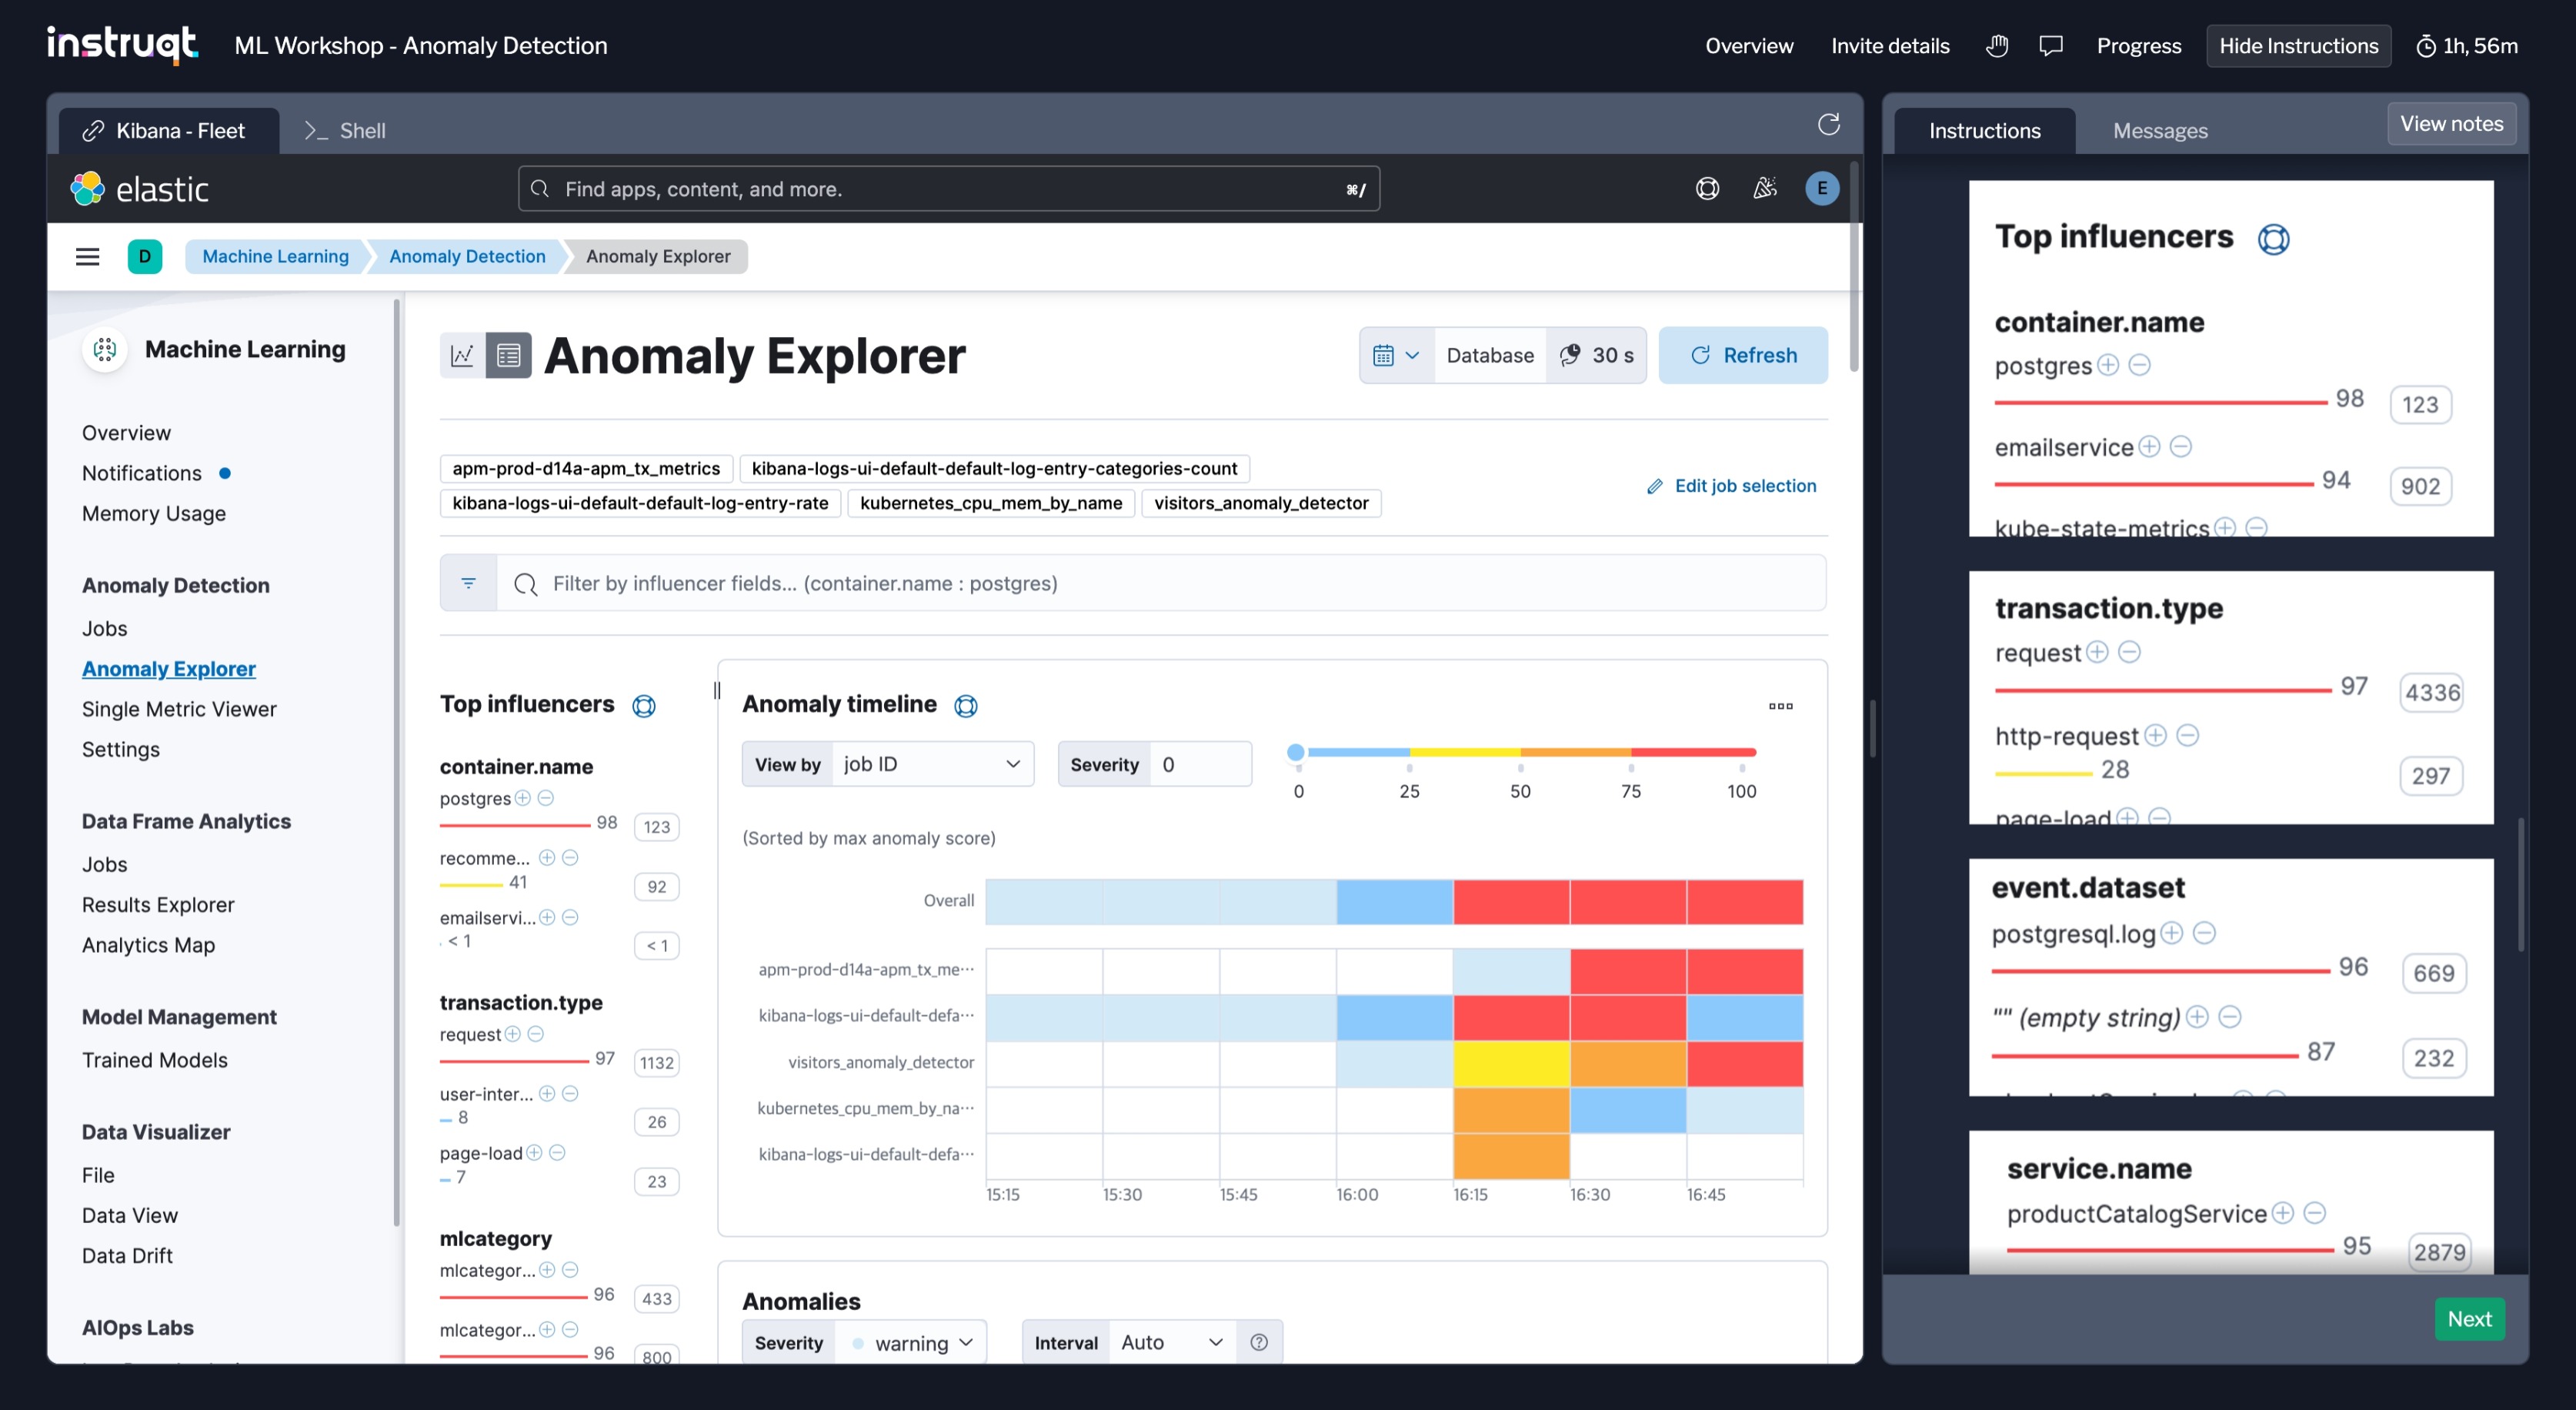The image size is (2576, 1410).
Task: Click the D space selector badge
Action: (x=145, y=256)
